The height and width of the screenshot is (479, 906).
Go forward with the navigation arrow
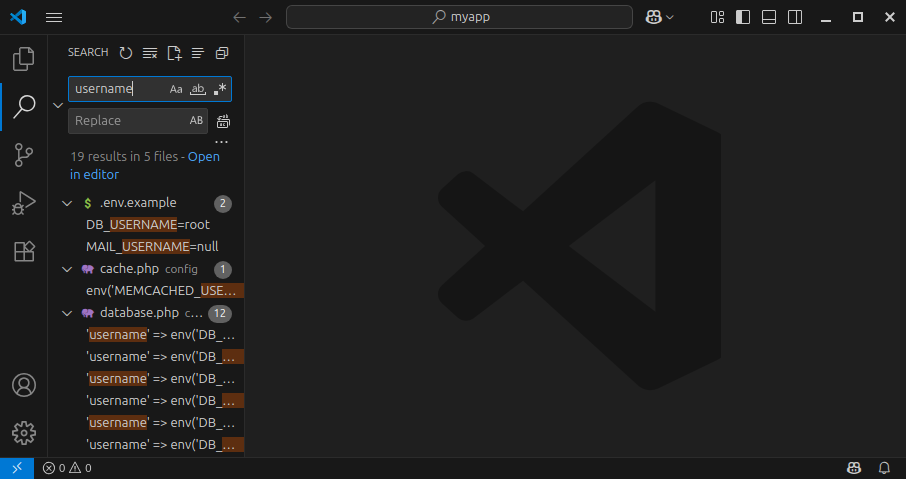(266, 17)
